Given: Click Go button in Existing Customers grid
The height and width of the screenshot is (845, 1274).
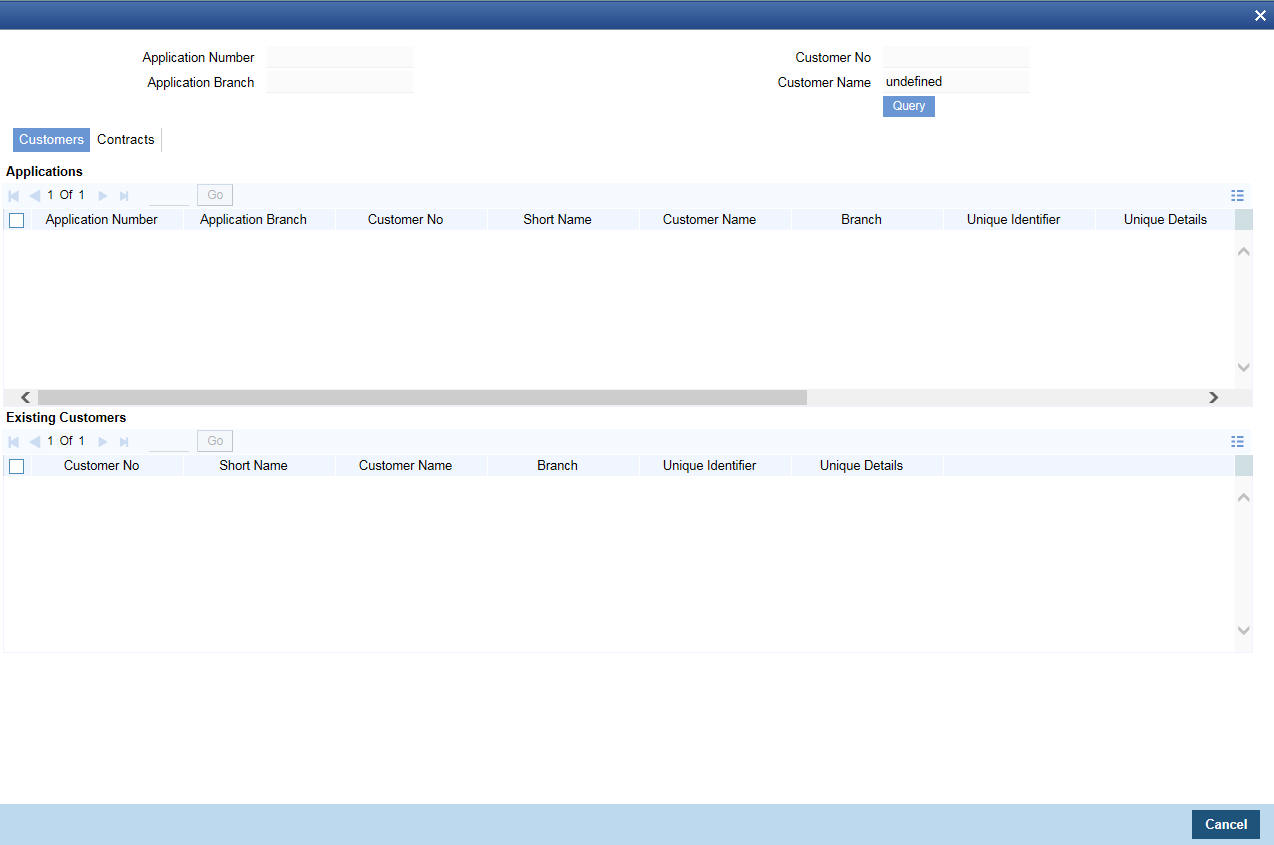Looking at the screenshot, I should click(215, 441).
